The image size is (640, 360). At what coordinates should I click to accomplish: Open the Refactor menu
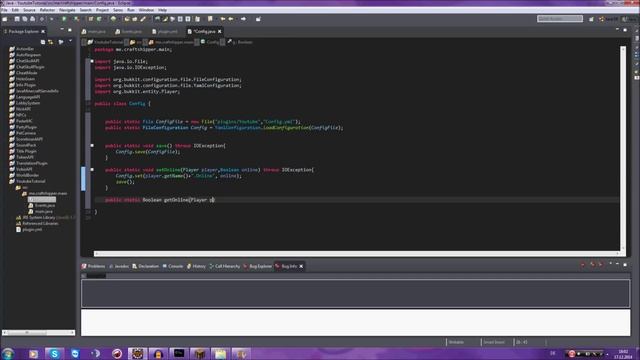coord(47,10)
